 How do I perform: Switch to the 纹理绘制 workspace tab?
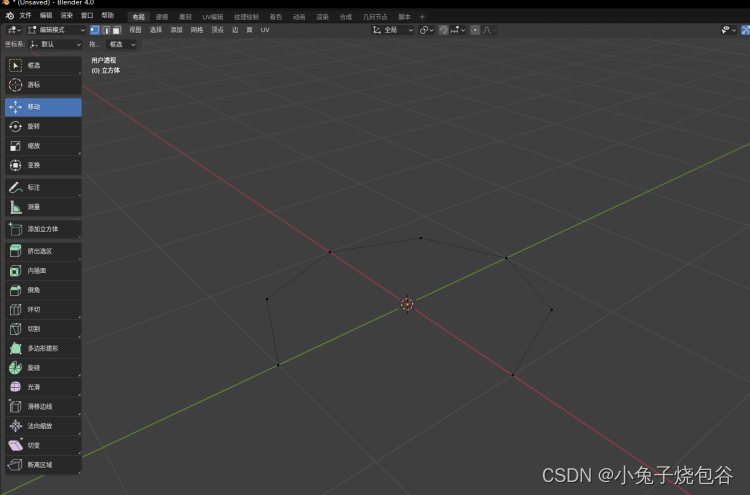tap(246, 17)
